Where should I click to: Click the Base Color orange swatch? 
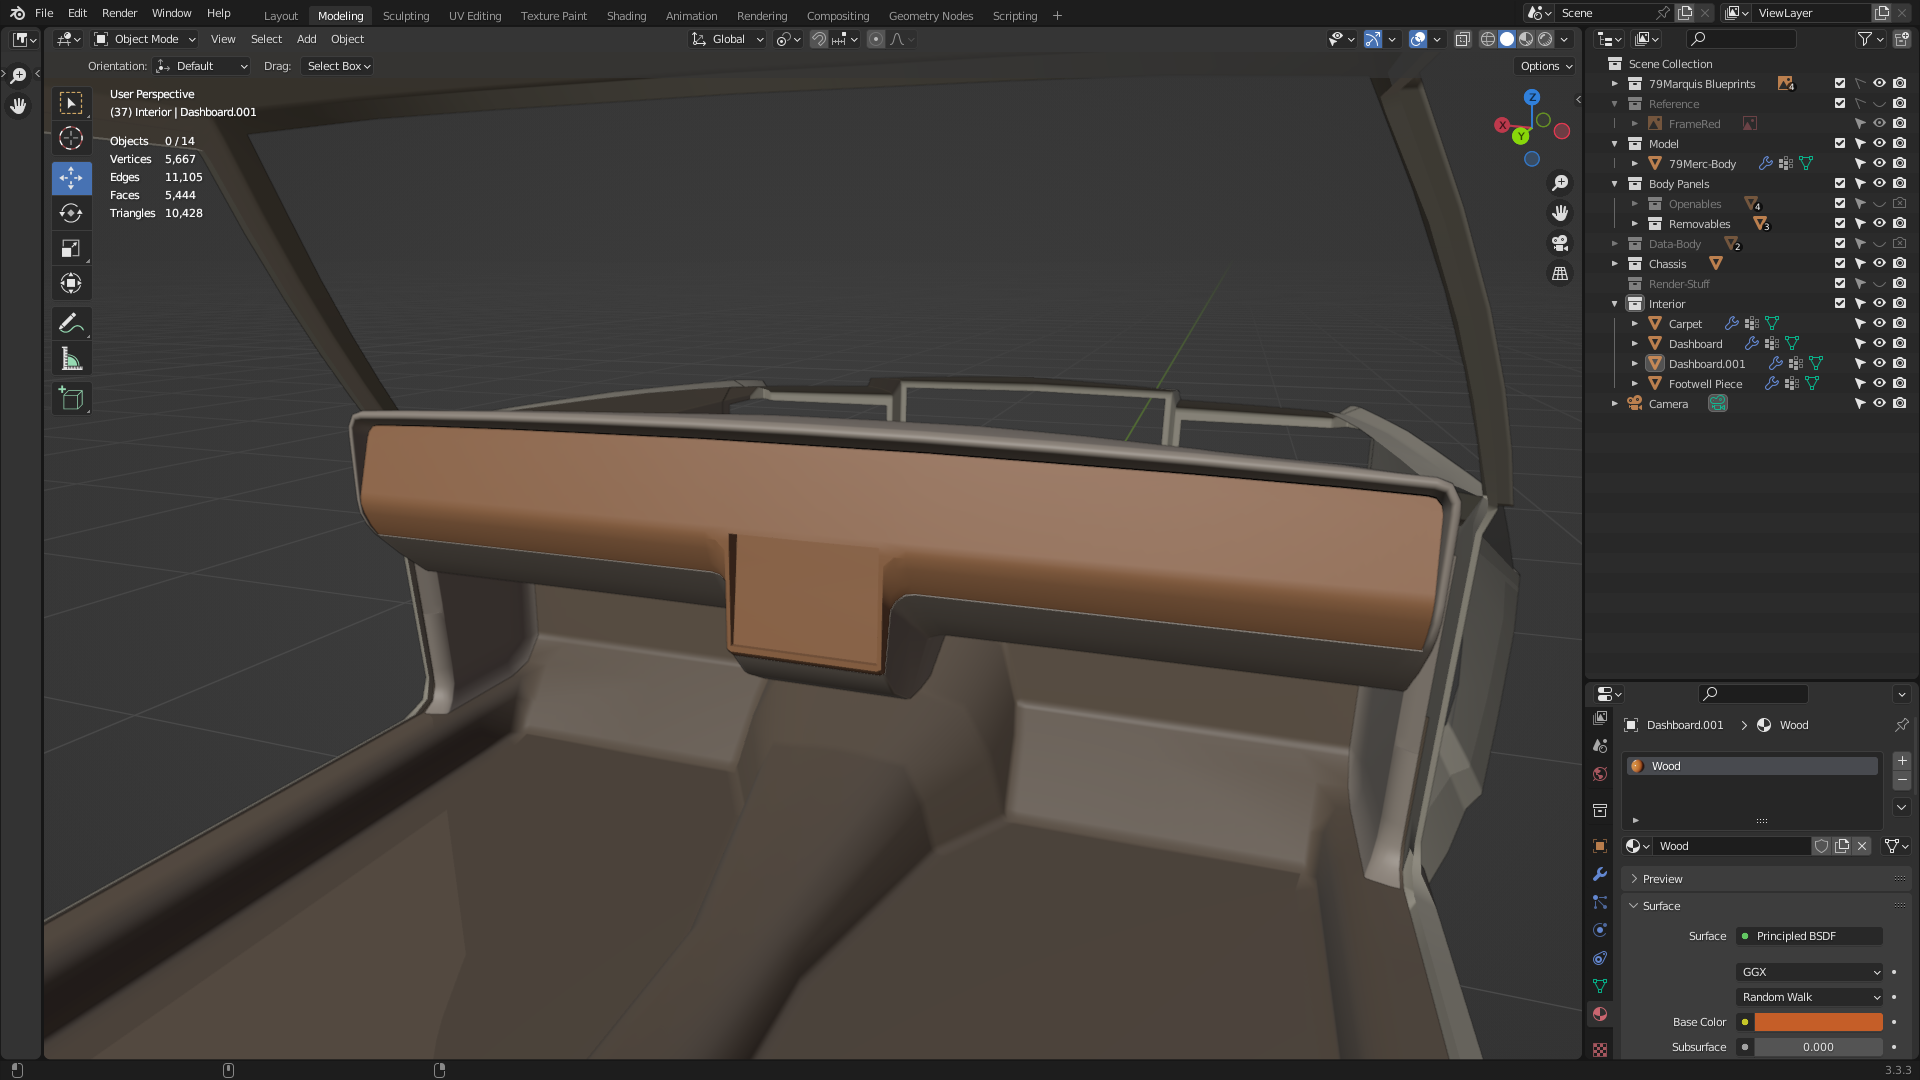click(x=1818, y=1022)
